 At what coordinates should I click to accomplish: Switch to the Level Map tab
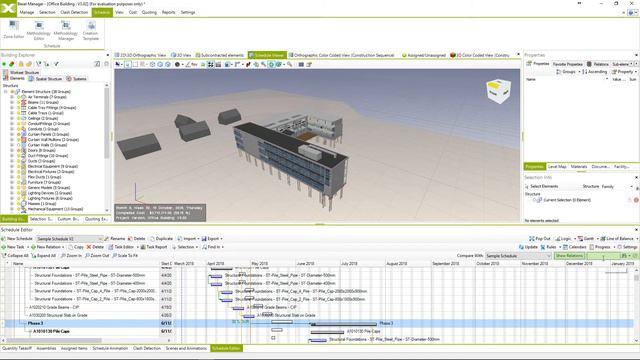click(557, 167)
